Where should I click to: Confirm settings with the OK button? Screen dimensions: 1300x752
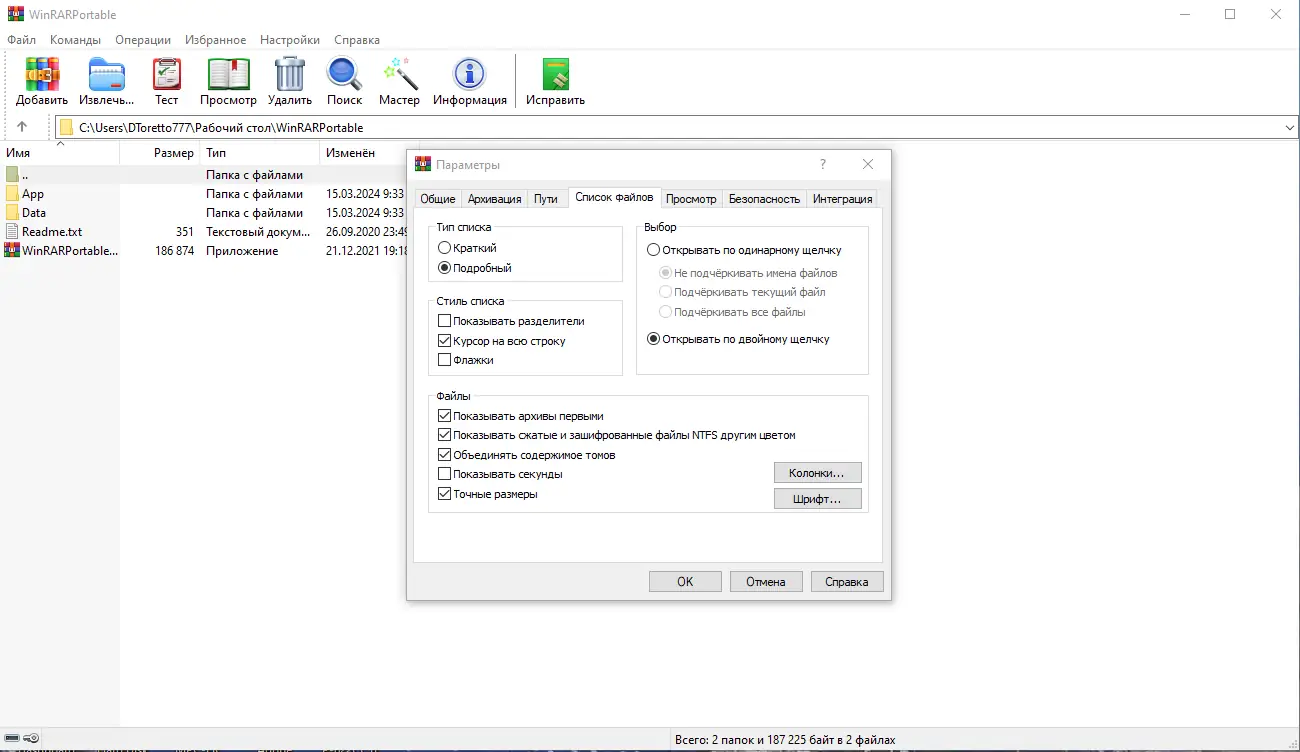[x=685, y=582]
